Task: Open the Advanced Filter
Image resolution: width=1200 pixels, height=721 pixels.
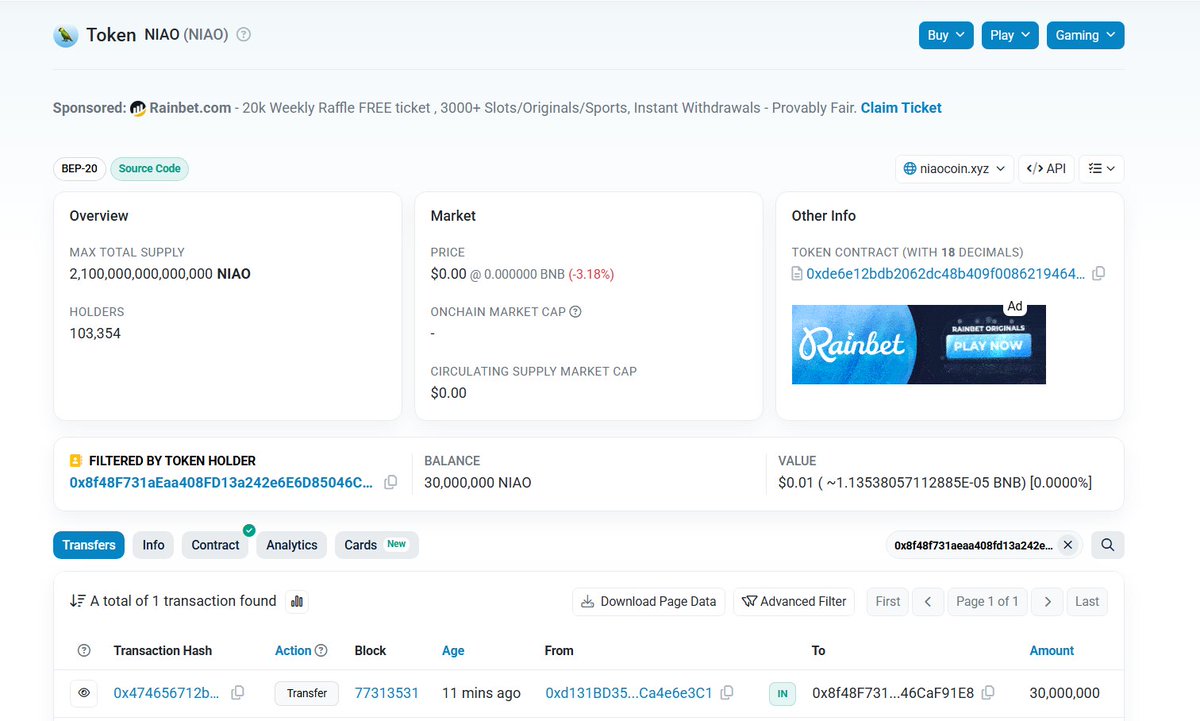Action: click(794, 601)
